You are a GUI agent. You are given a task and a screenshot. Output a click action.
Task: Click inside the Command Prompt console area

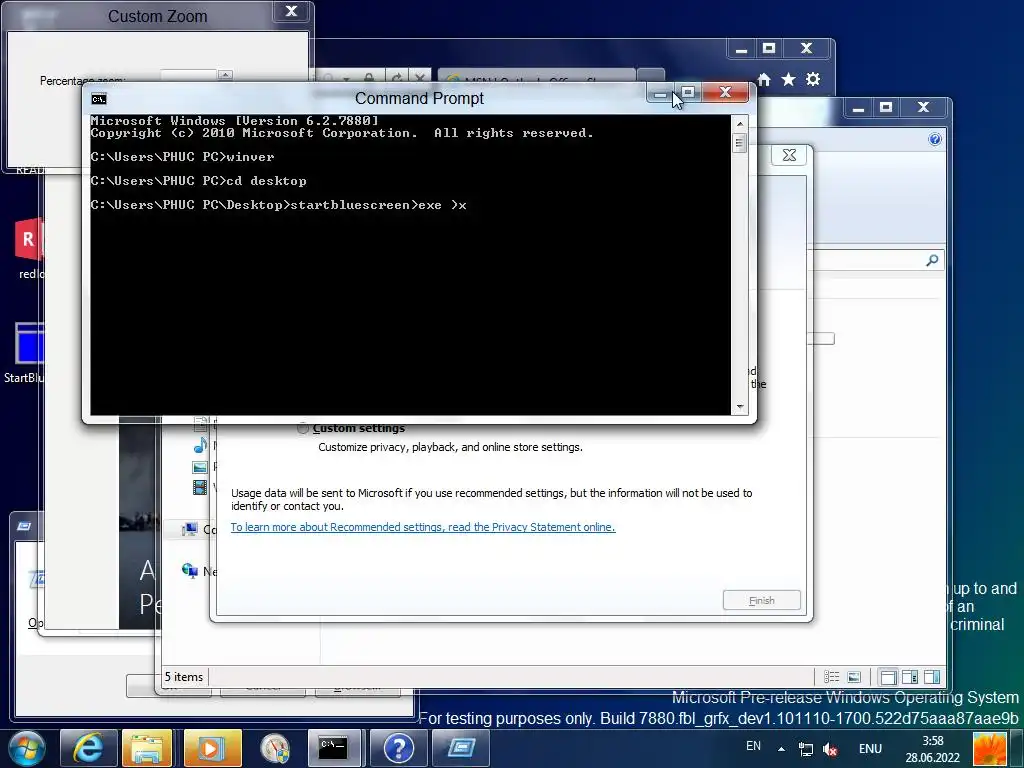tap(410, 264)
